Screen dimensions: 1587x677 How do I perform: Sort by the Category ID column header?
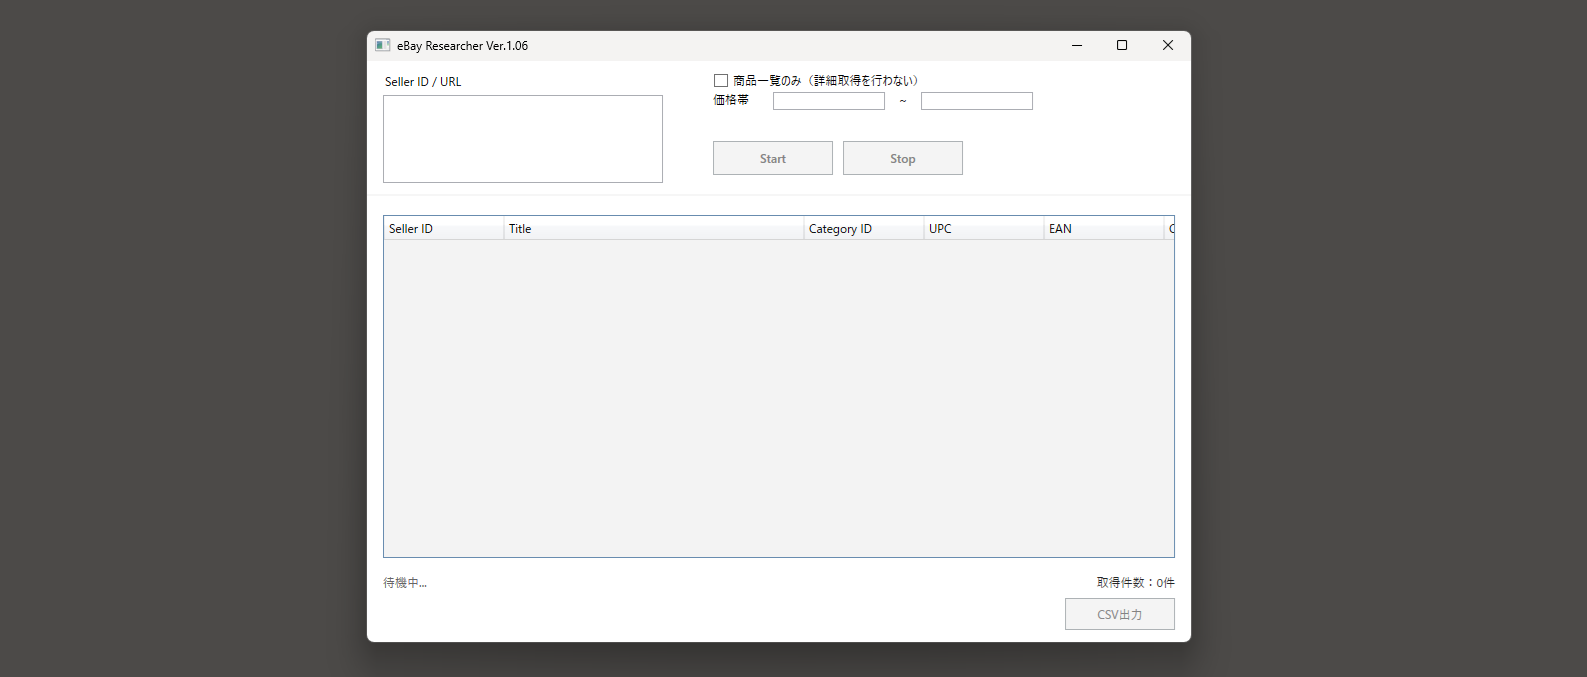click(864, 229)
